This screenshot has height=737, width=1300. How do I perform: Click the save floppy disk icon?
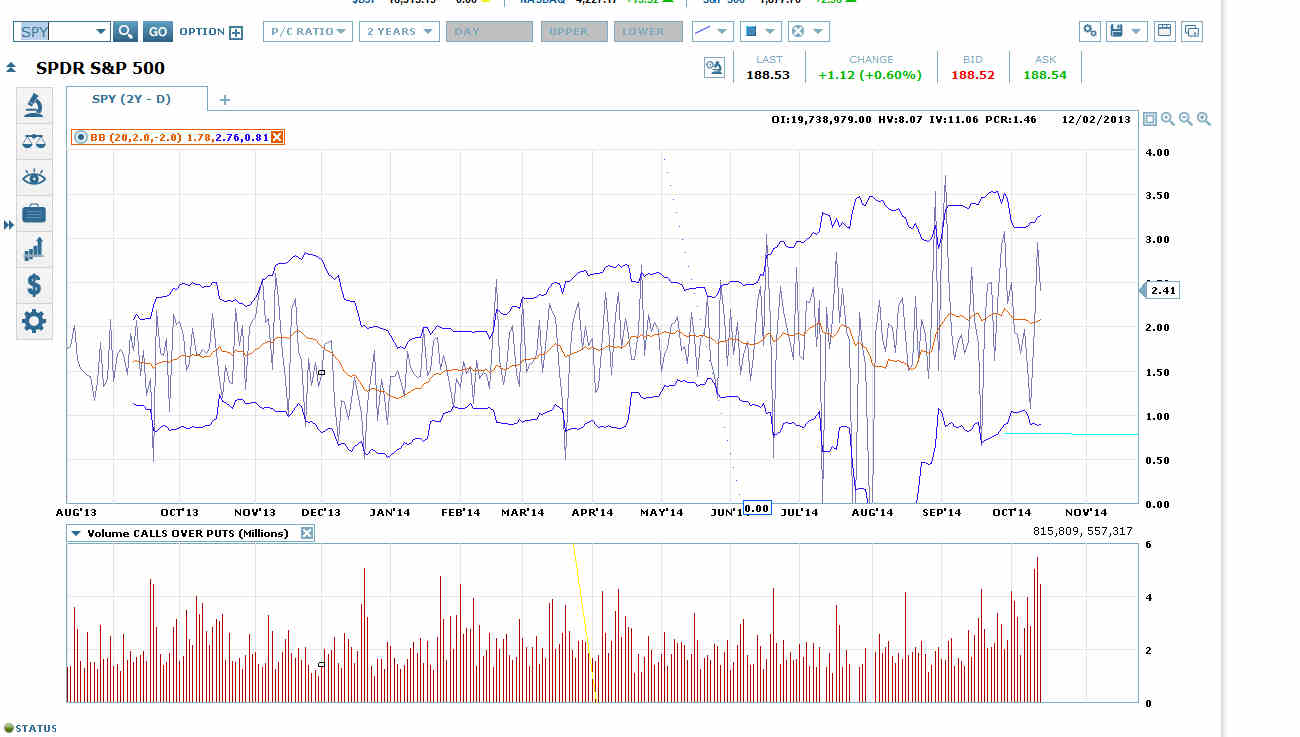tap(1116, 31)
